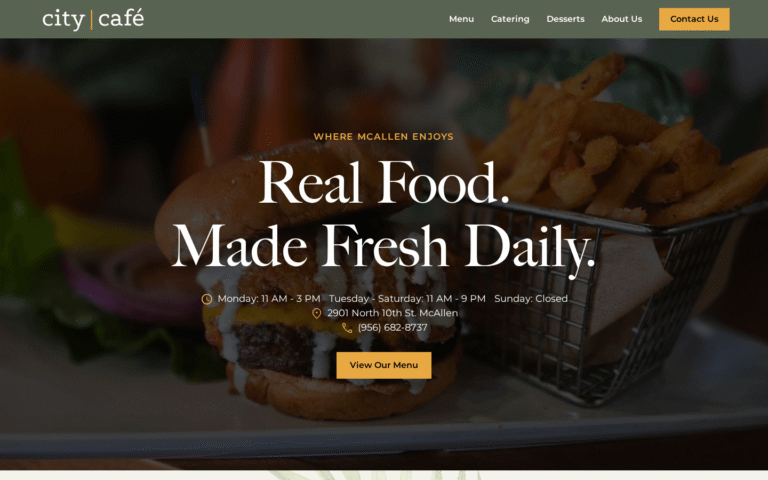Open the Menu navigation link
Image resolution: width=768 pixels, height=480 pixels.
pyautogui.click(x=461, y=19)
